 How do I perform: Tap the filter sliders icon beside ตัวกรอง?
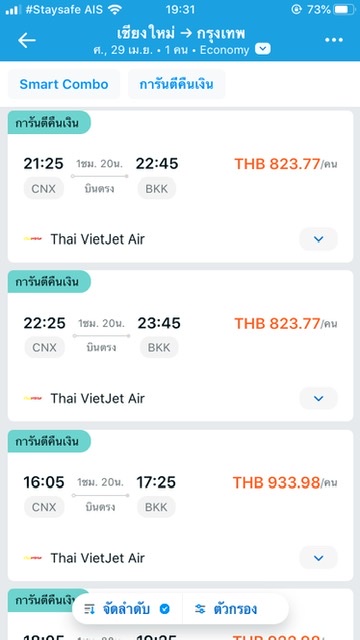click(x=200, y=609)
